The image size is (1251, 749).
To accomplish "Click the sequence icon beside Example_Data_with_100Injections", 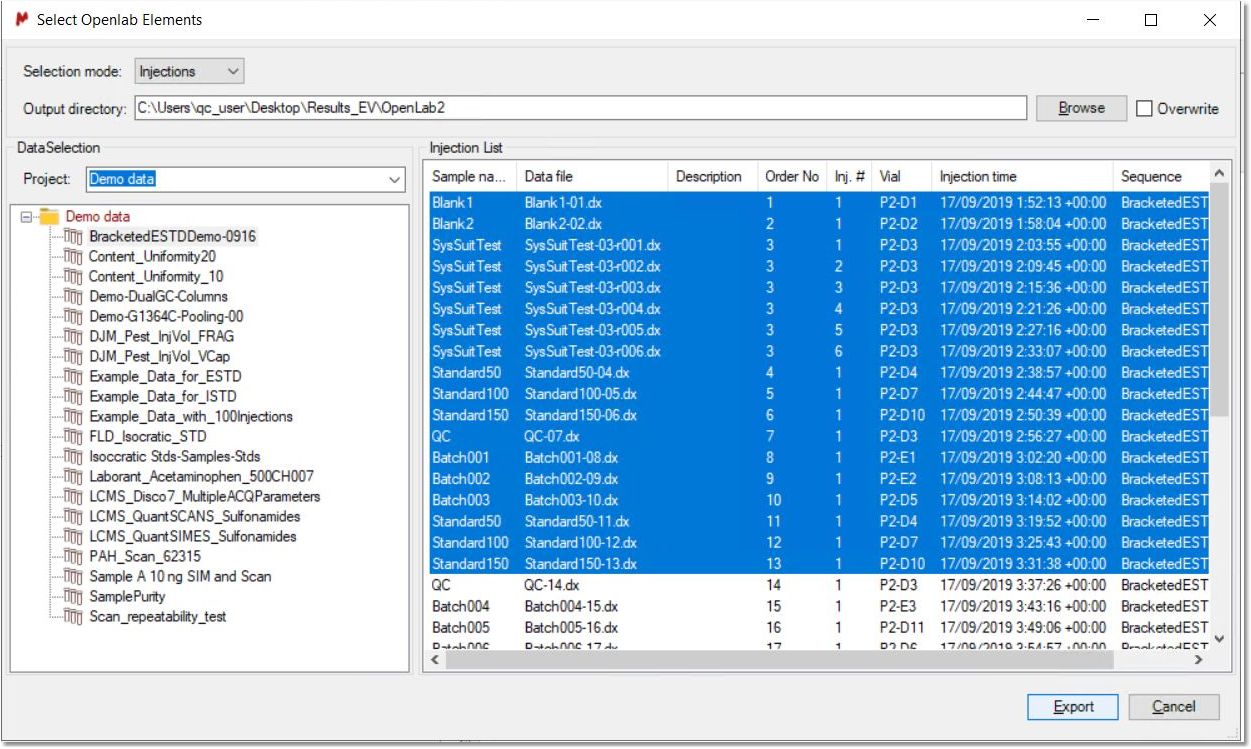I will coord(73,417).
